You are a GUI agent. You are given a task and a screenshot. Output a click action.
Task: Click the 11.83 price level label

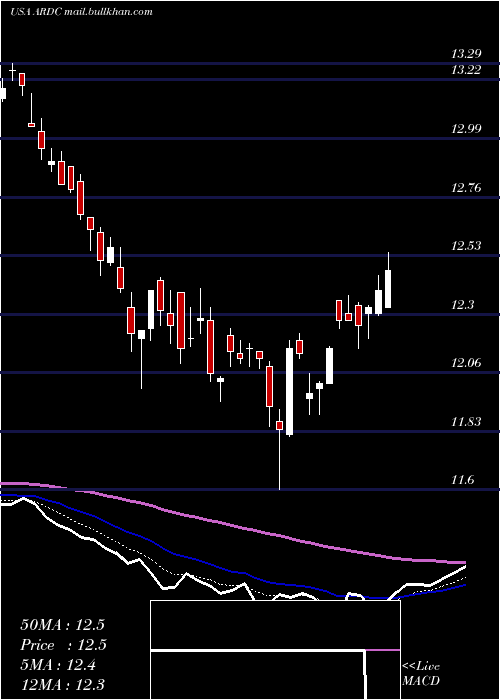click(466, 422)
